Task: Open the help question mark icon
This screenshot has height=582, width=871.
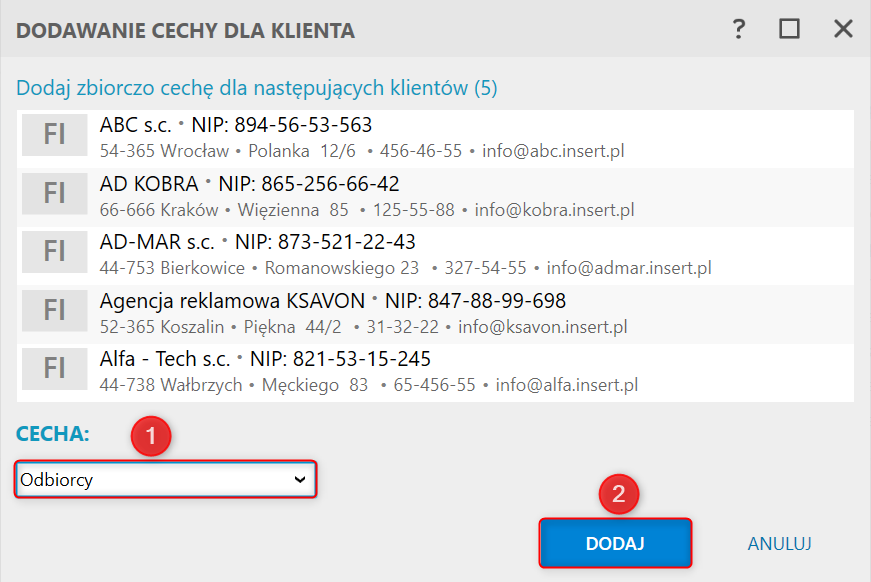Action: click(x=739, y=30)
